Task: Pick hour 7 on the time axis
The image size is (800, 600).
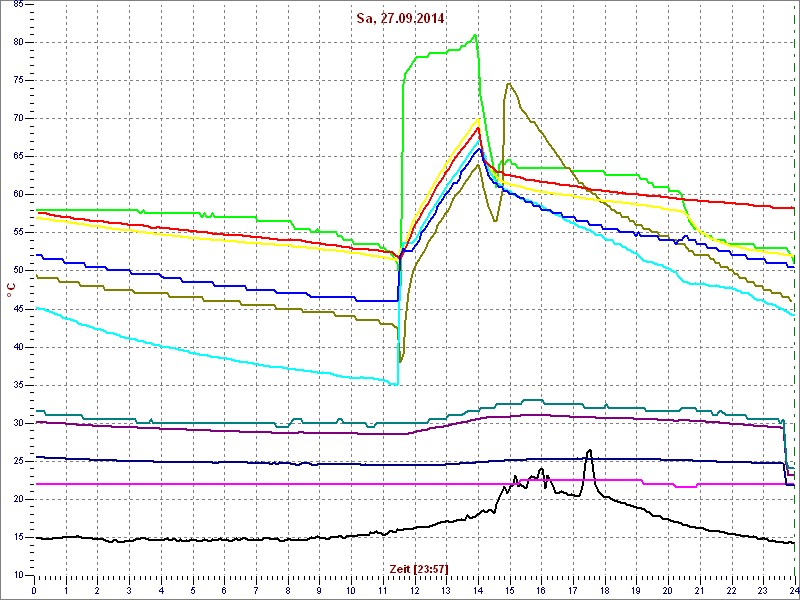Action: pos(256,591)
